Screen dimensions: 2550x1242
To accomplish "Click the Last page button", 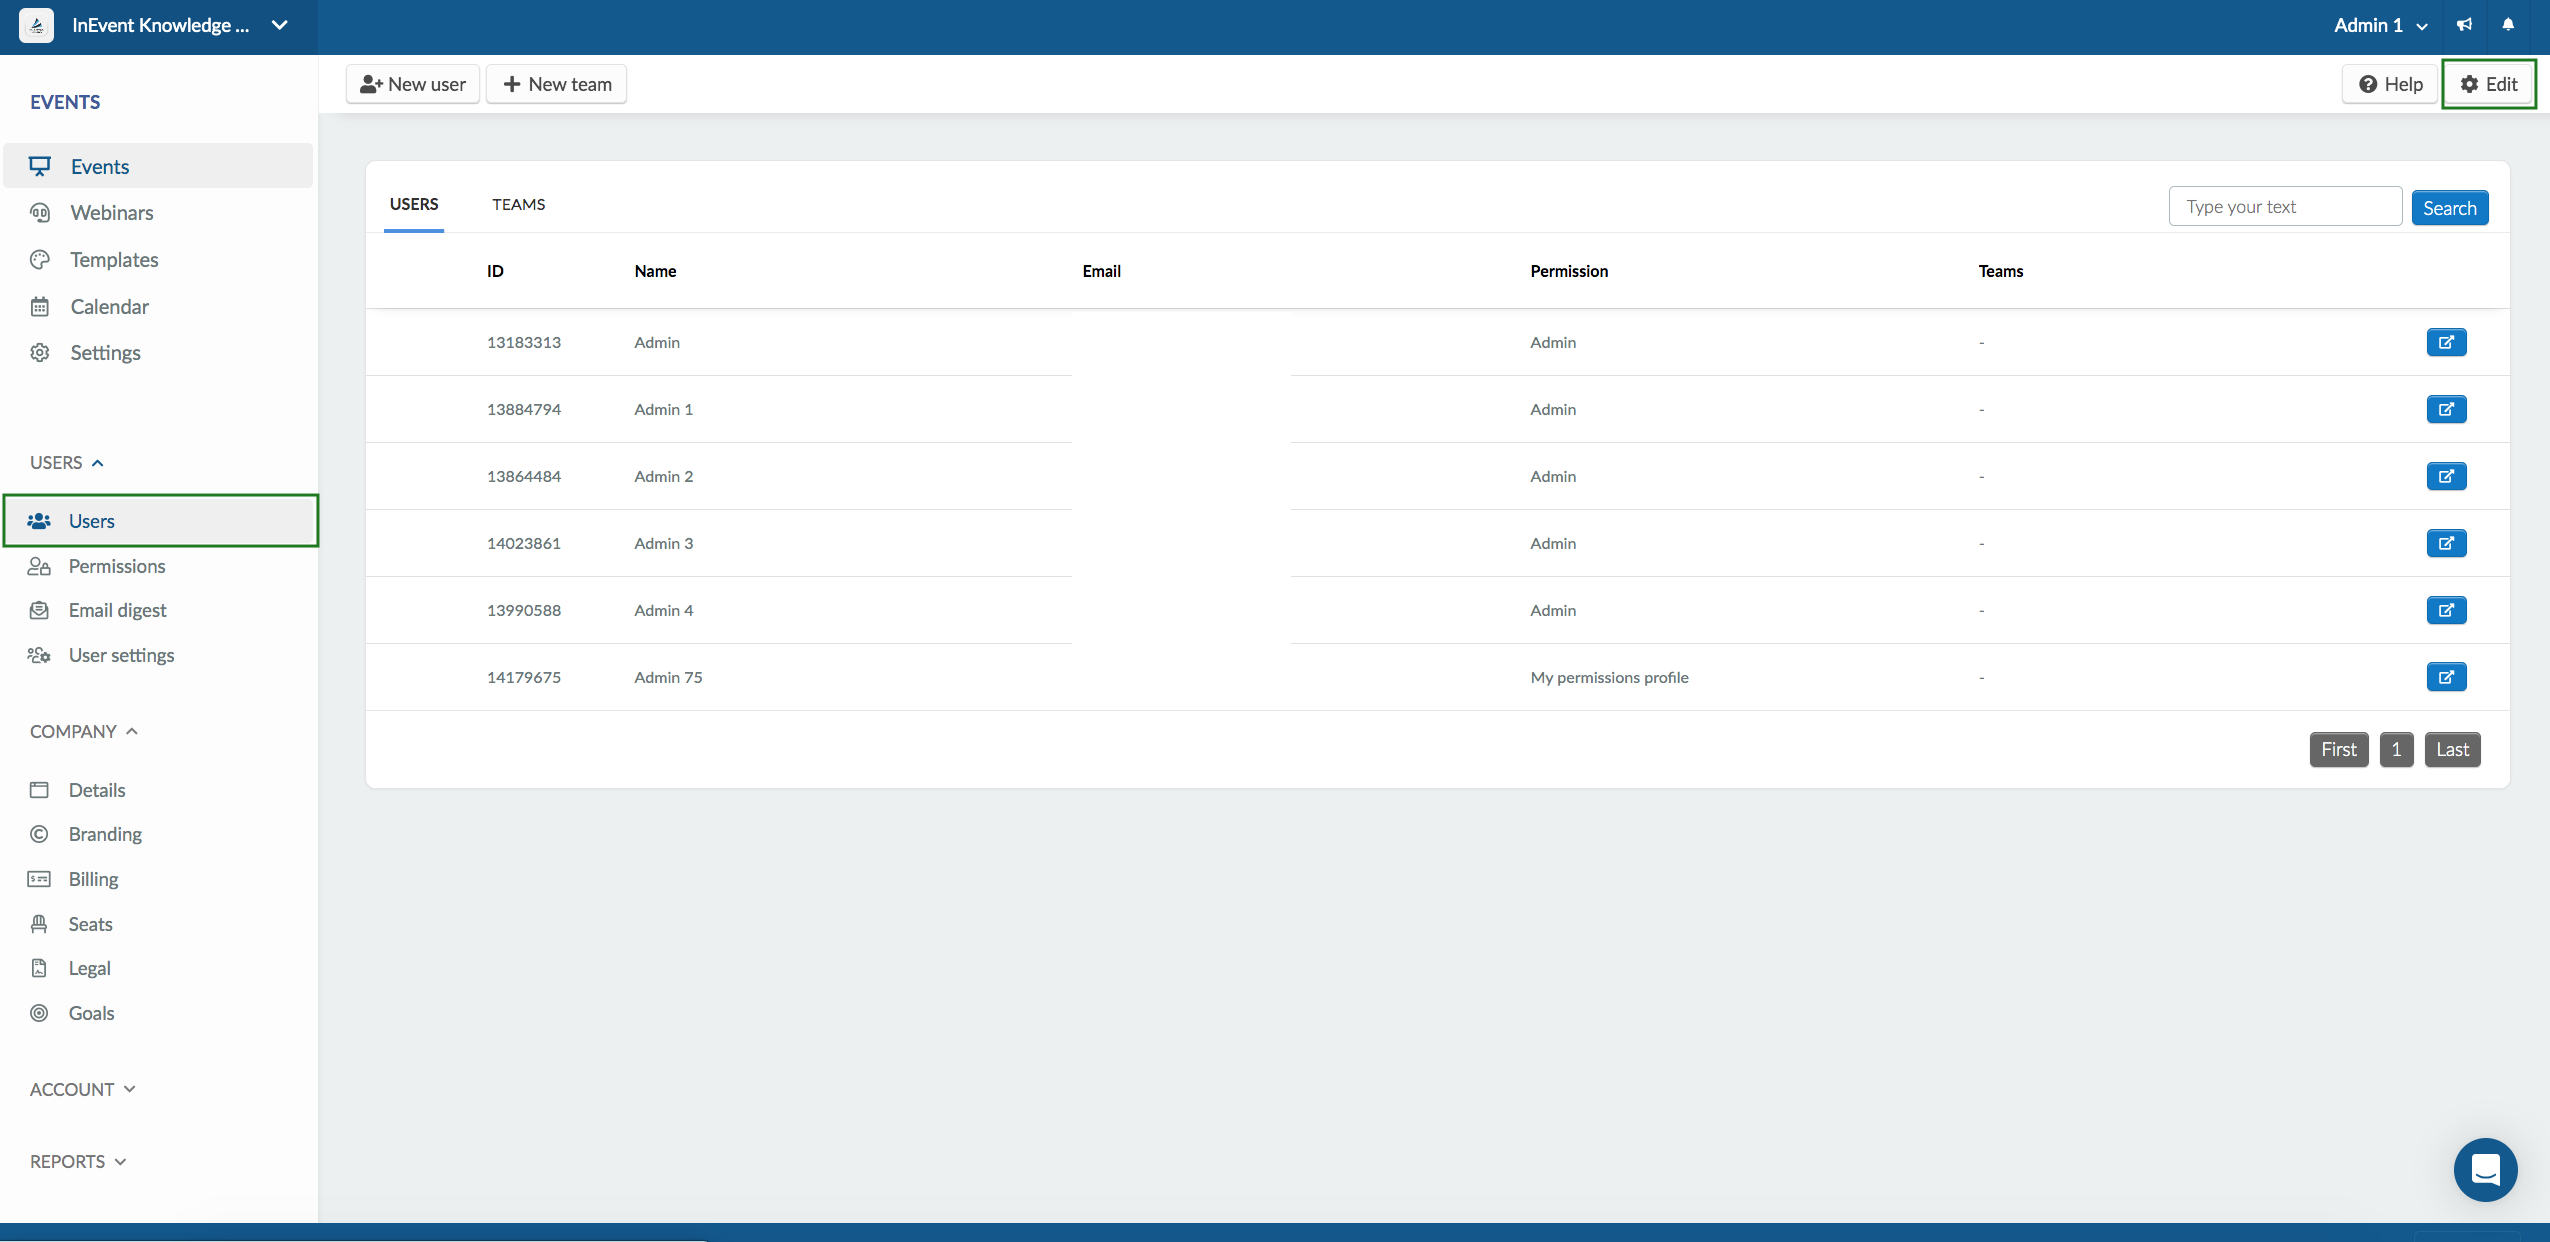I will (2452, 748).
